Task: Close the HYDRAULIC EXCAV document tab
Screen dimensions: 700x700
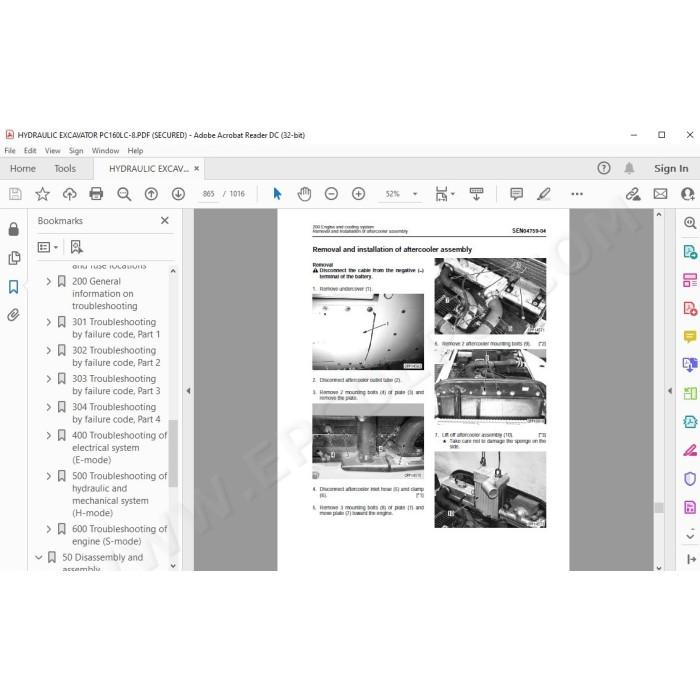Action: (x=196, y=168)
